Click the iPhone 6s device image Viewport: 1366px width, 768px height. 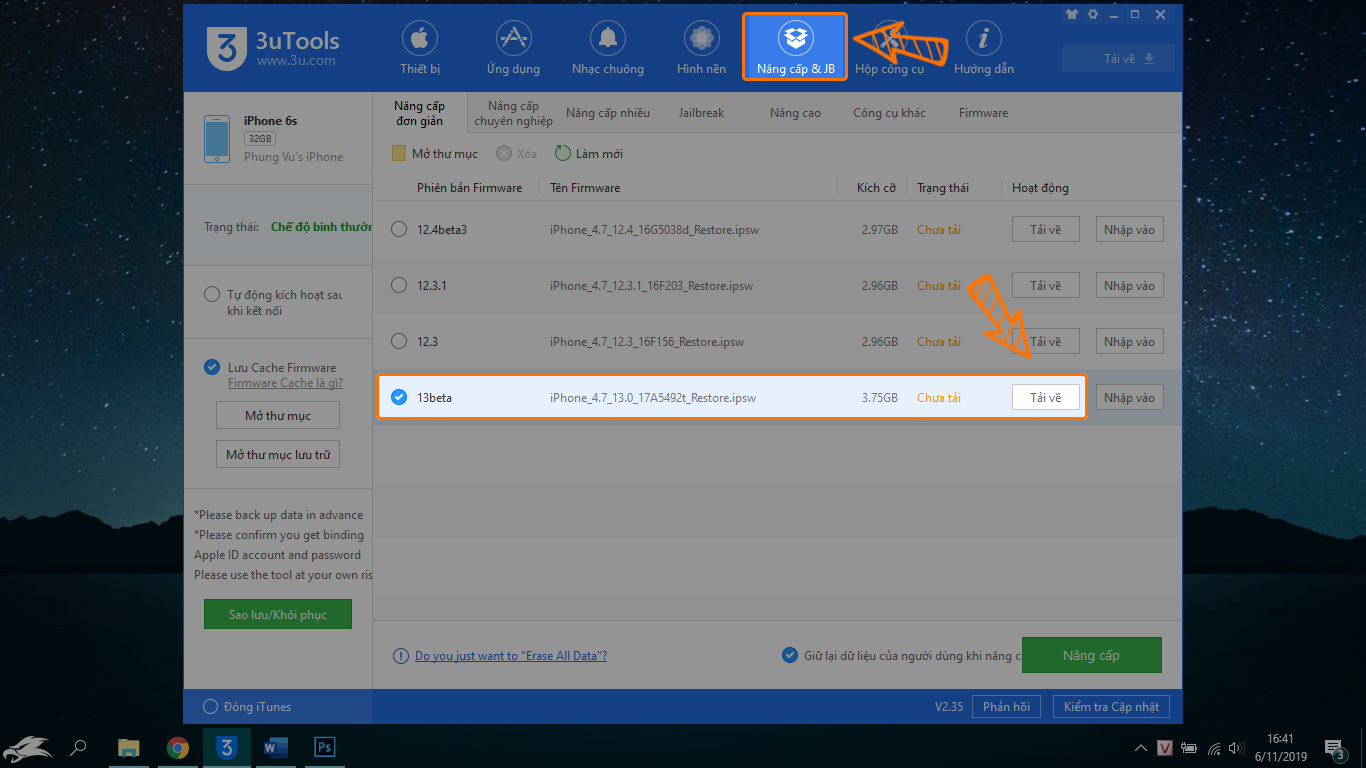click(x=217, y=139)
